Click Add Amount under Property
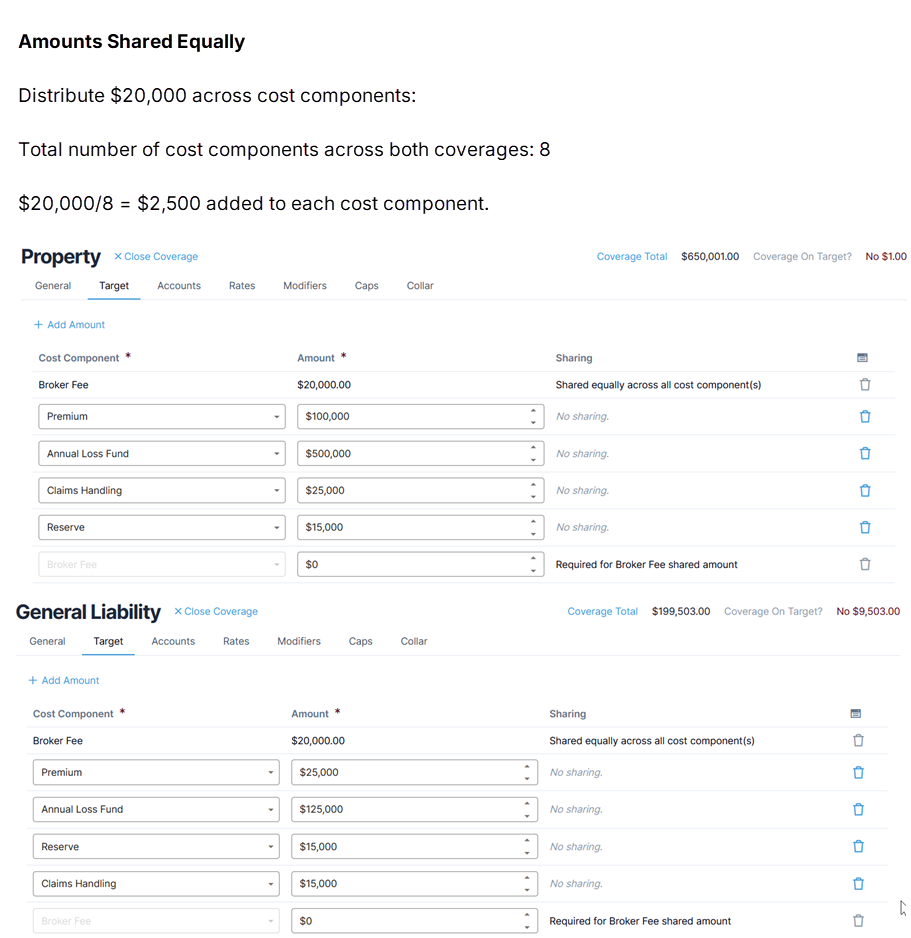911x938 pixels. pos(70,325)
